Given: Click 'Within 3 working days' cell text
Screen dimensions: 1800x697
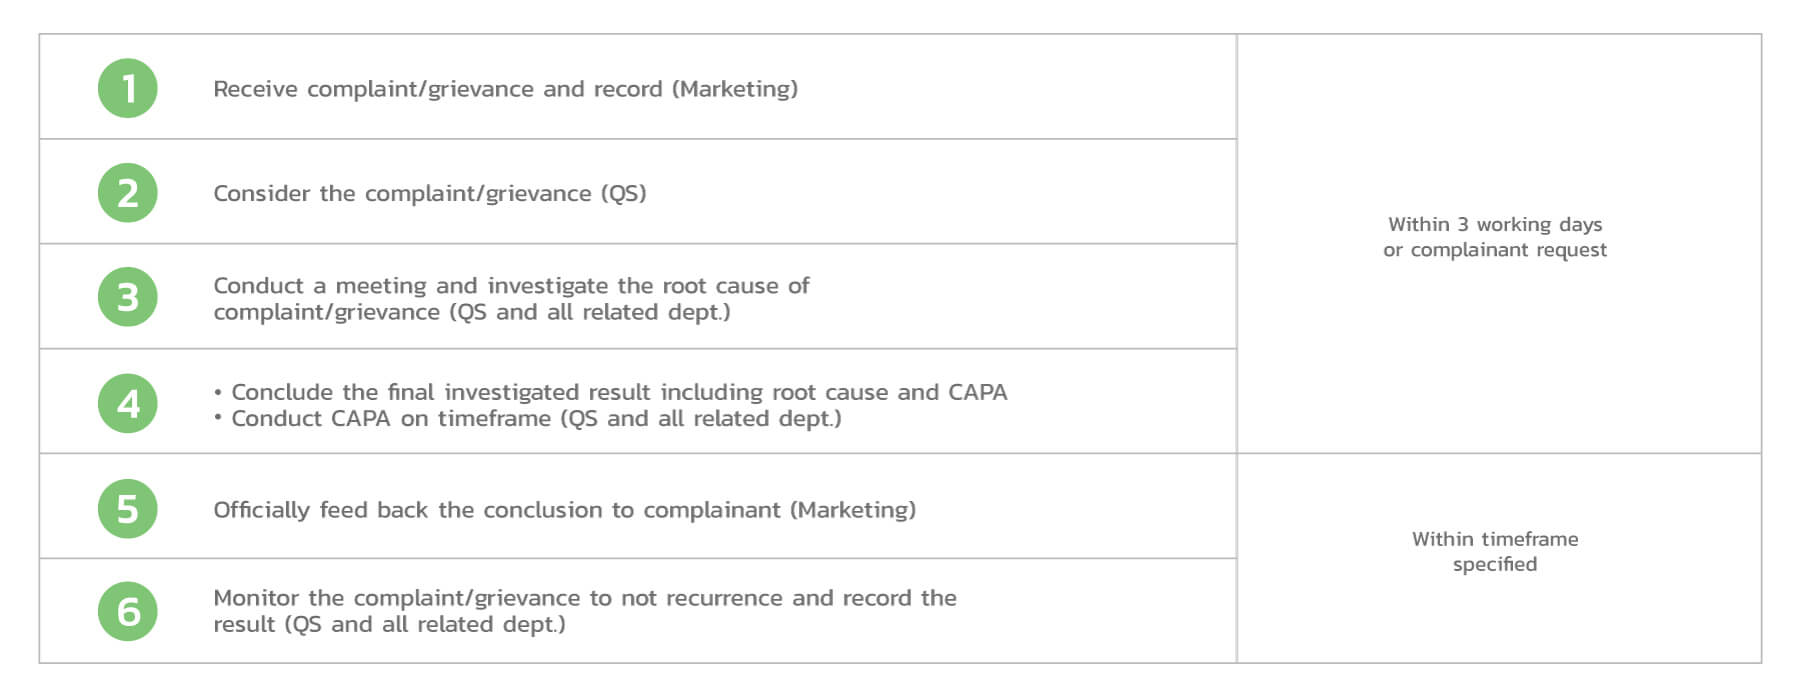Looking at the screenshot, I should [x=1495, y=224].
